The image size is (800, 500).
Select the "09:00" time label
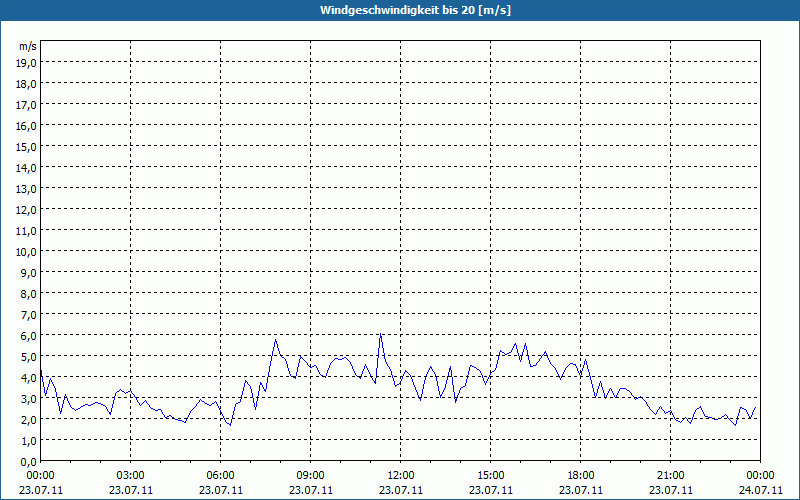[x=311, y=476]
